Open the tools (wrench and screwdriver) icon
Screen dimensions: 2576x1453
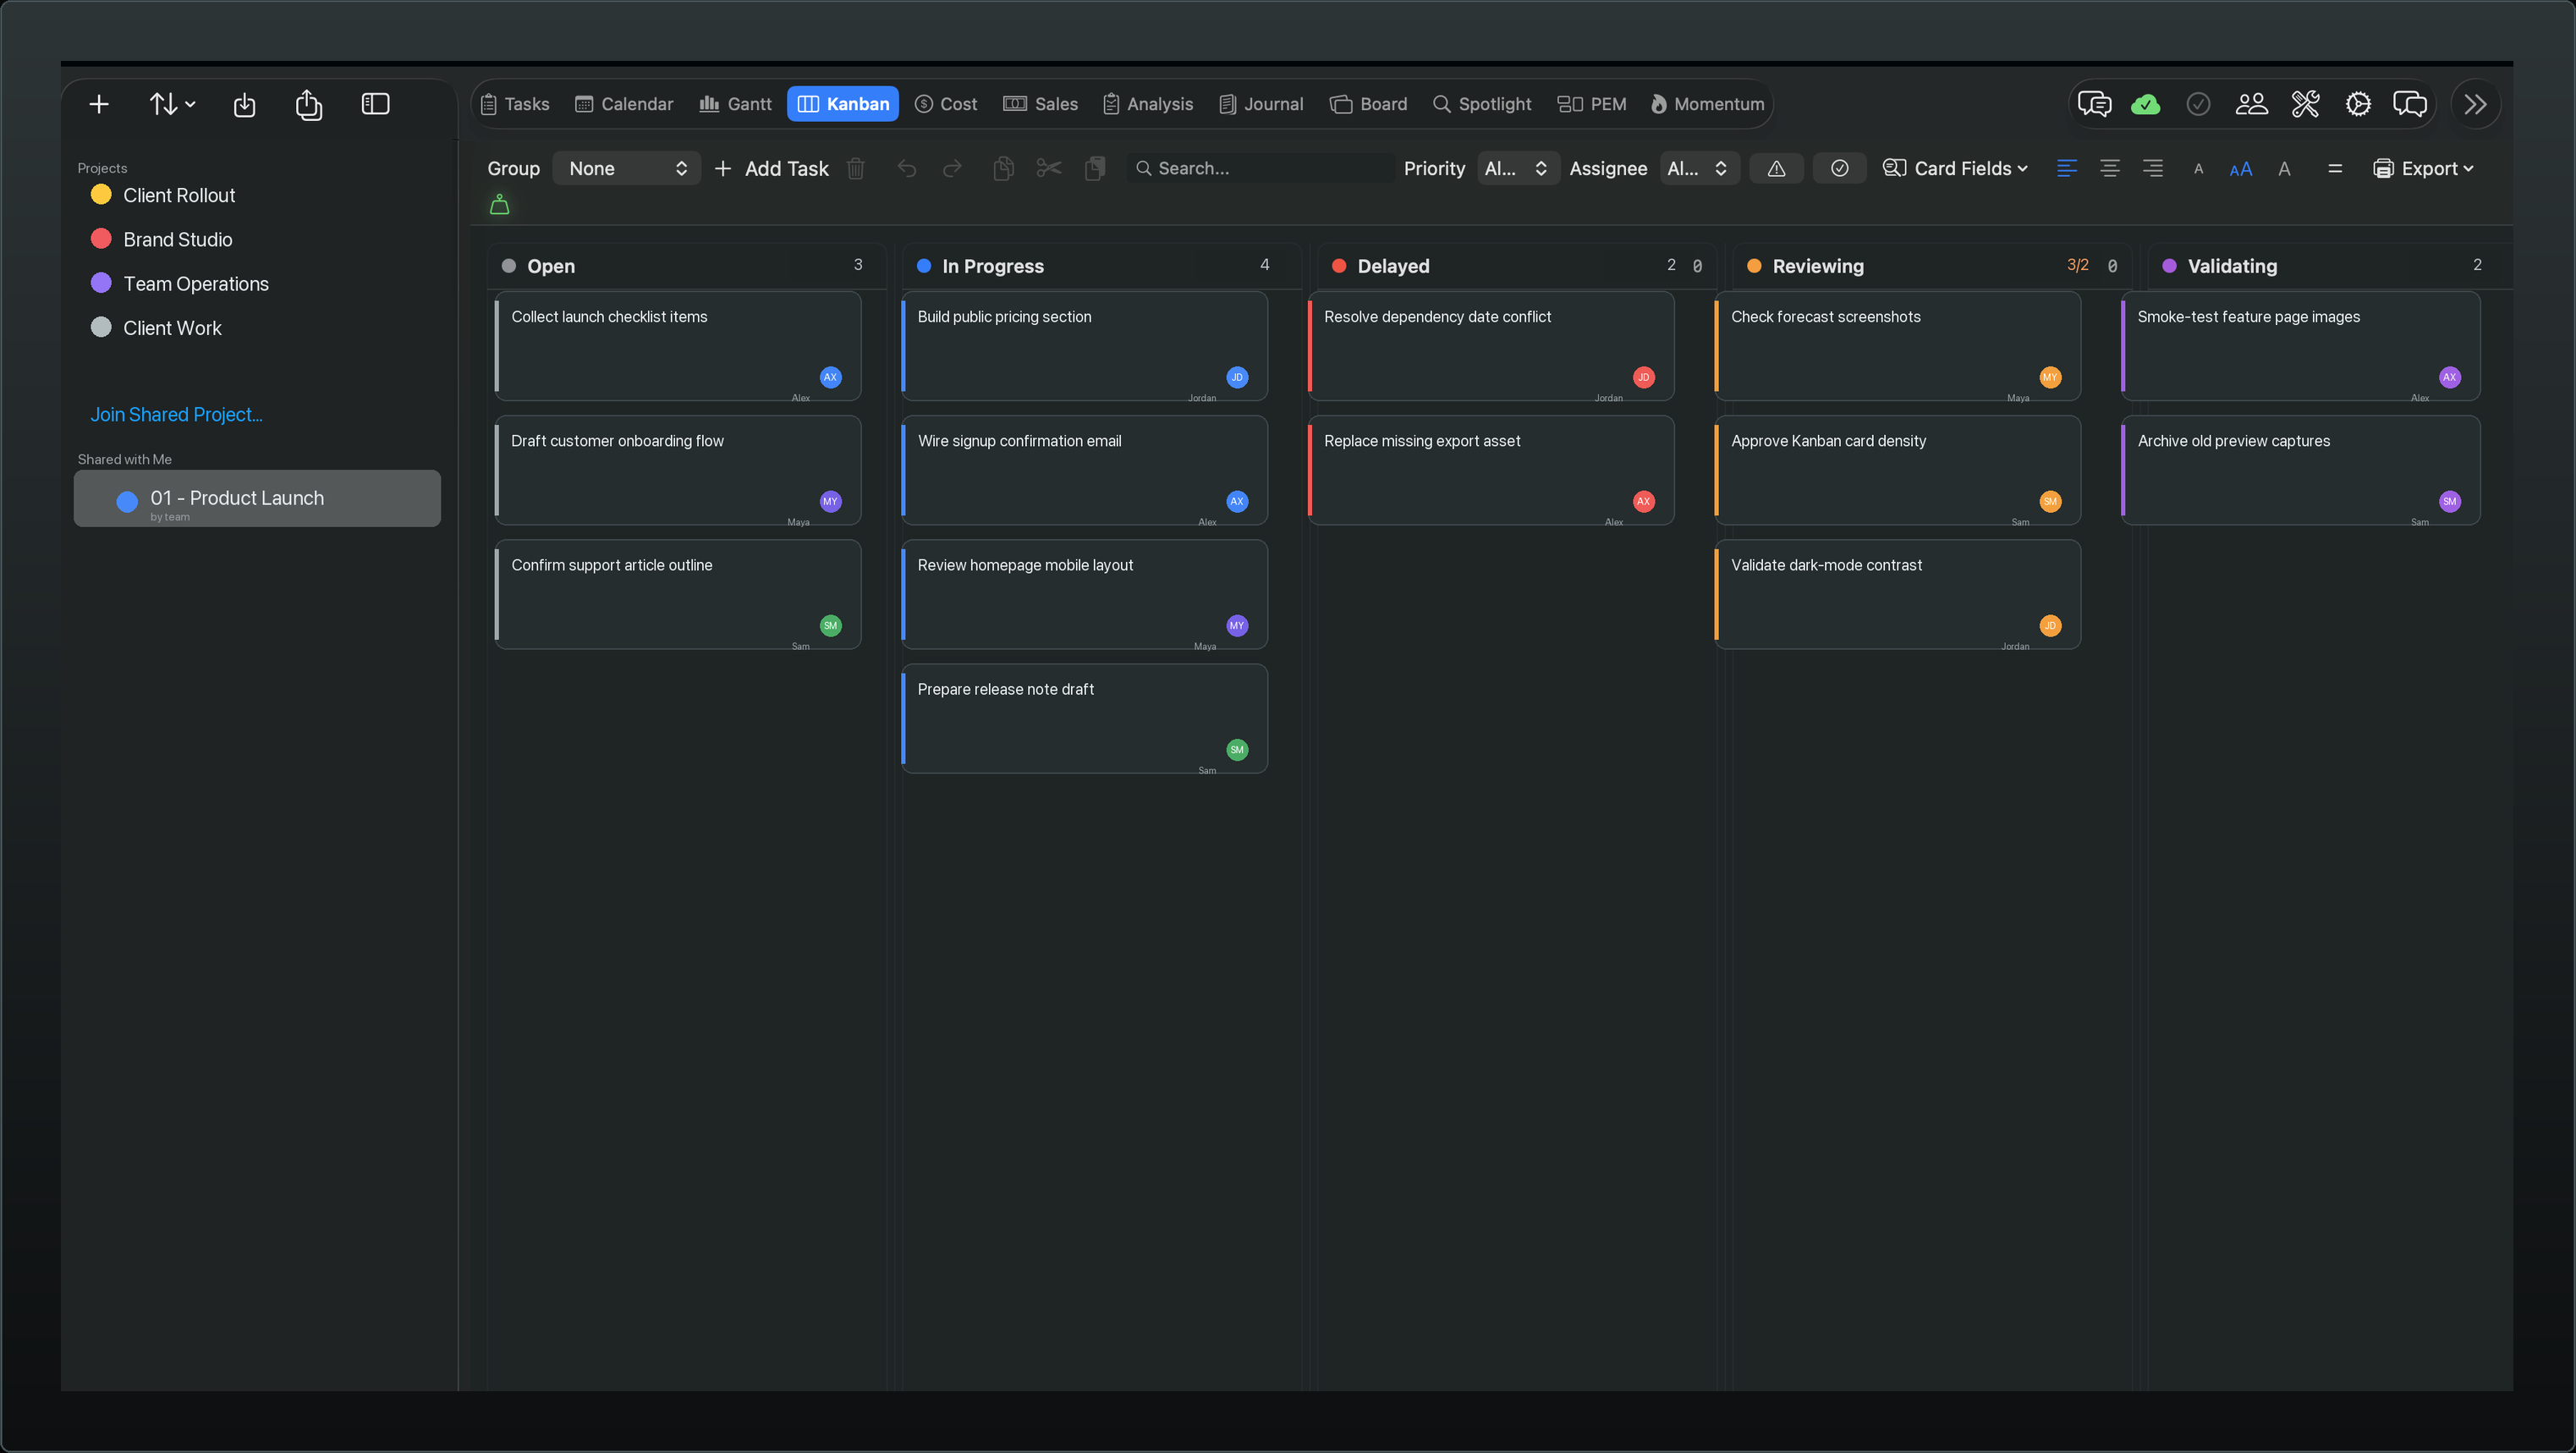(x=2305, y=104)
